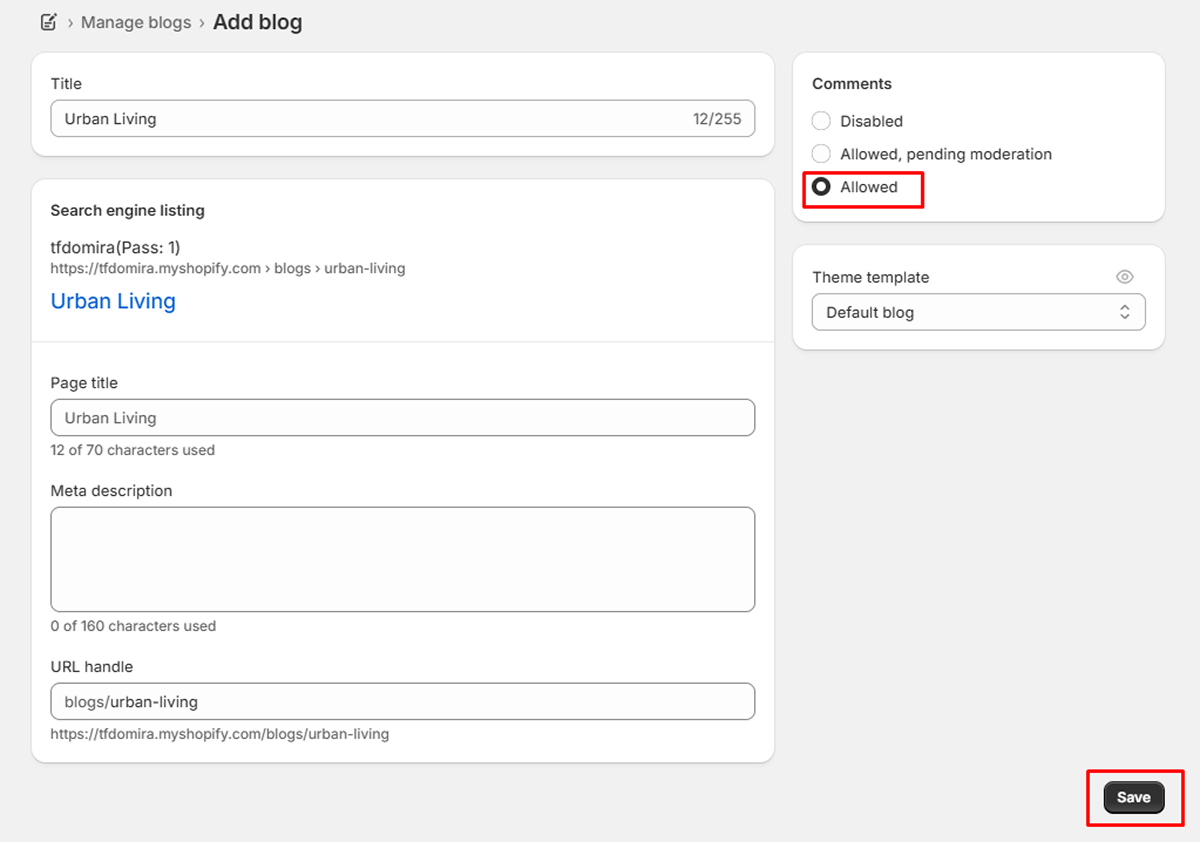
Task: Click the Theme template label
Action: click(871, 277)
